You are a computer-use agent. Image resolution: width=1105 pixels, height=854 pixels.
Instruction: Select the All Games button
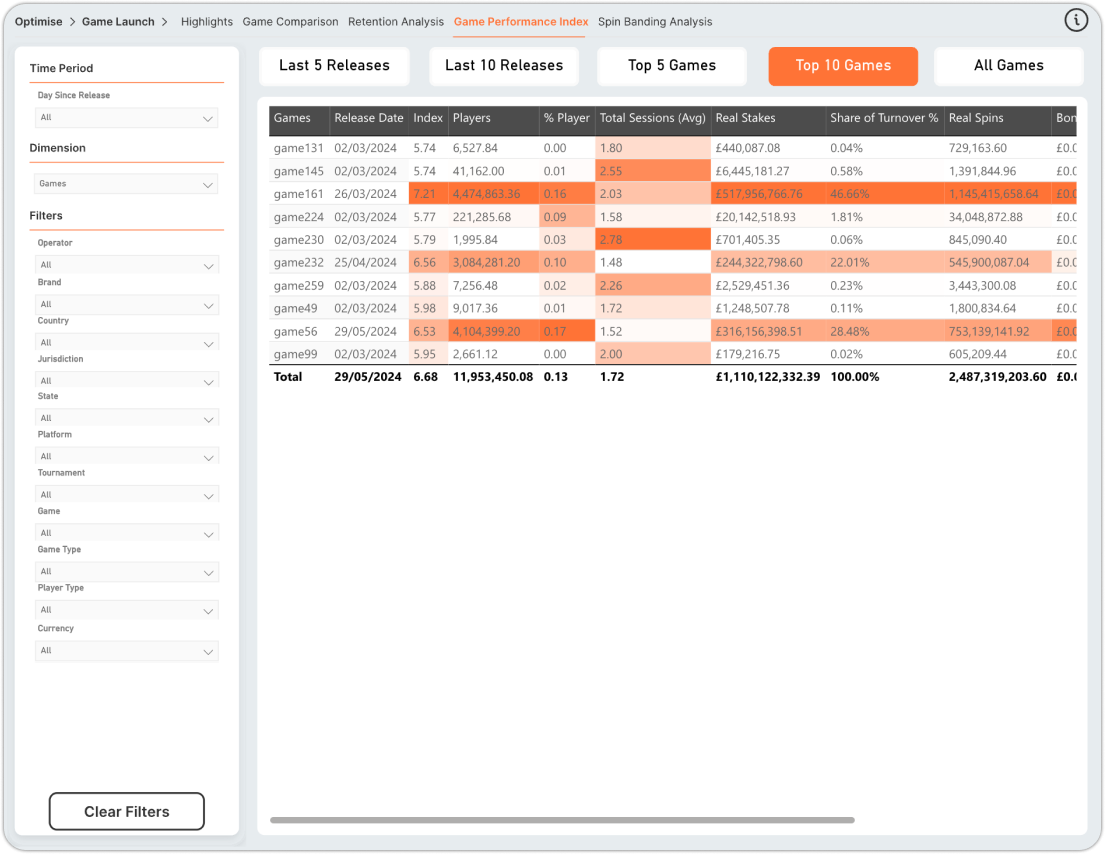coord(1008,66)
